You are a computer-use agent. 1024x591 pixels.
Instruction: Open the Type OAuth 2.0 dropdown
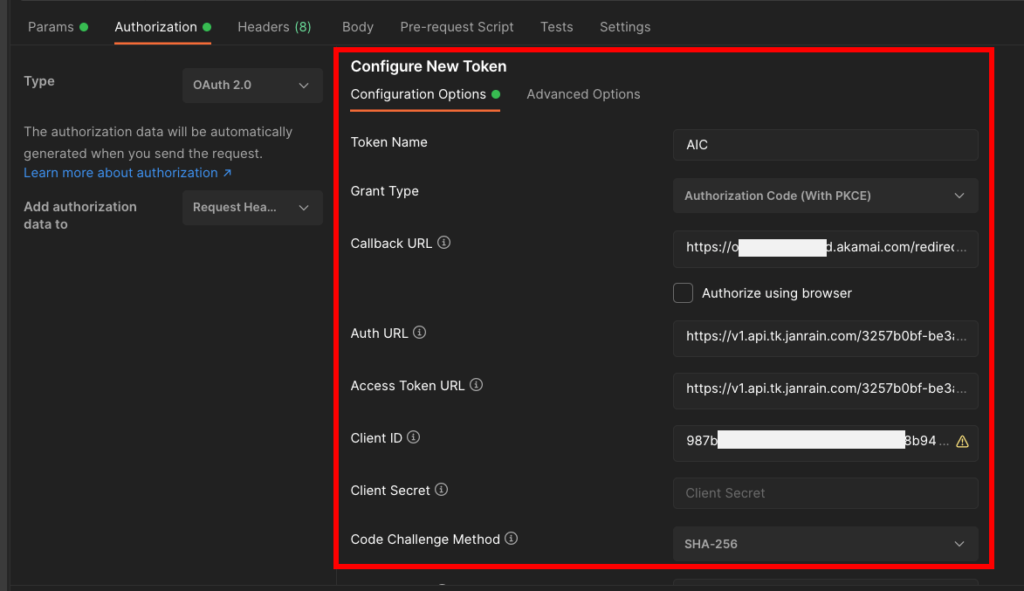(x=252, y=86)
